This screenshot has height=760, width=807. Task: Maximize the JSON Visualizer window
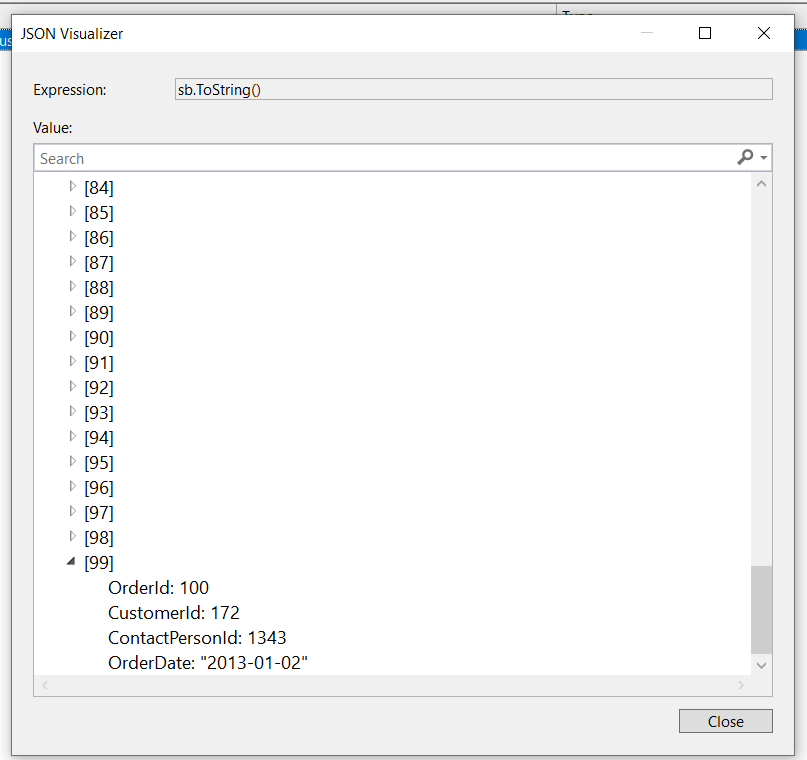click(x=705, y=33)
